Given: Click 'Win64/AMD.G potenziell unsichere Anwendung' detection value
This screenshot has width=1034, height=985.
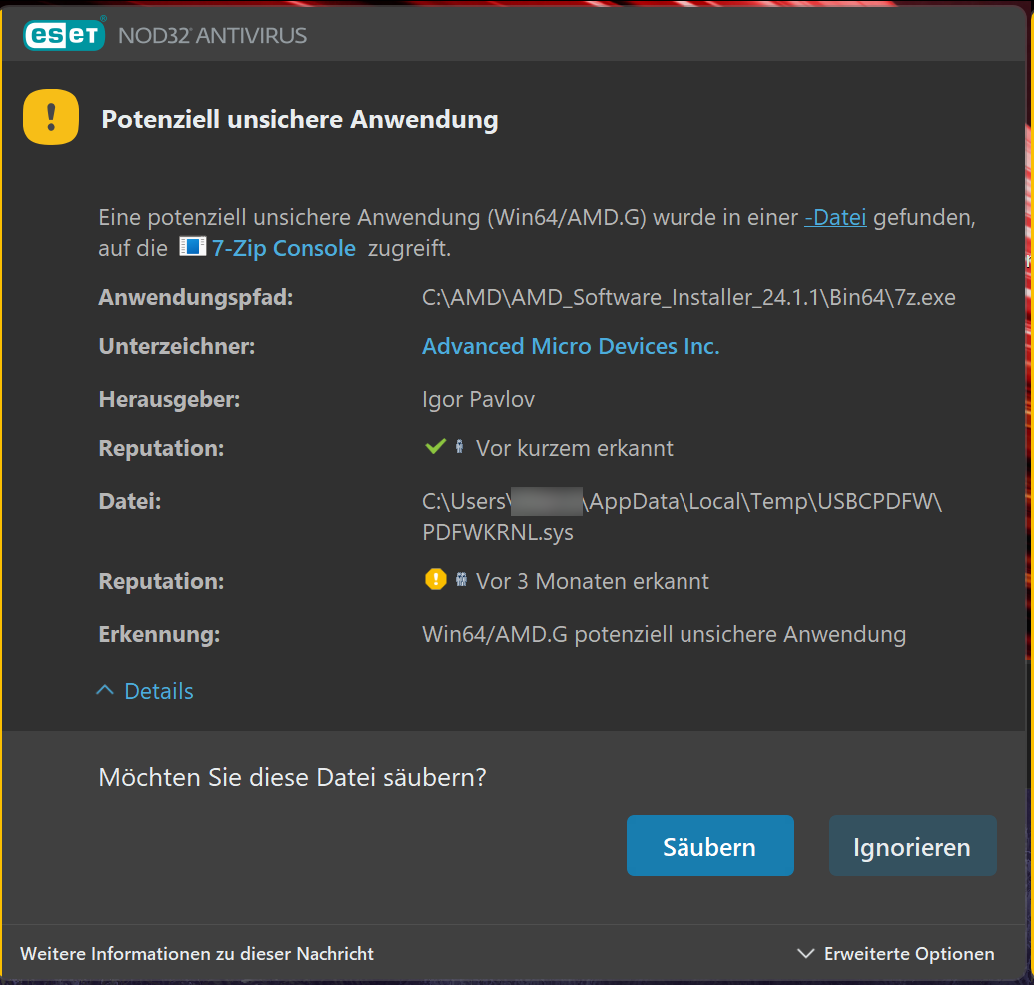Looking at the screenshot, I should tap(664, 634).
